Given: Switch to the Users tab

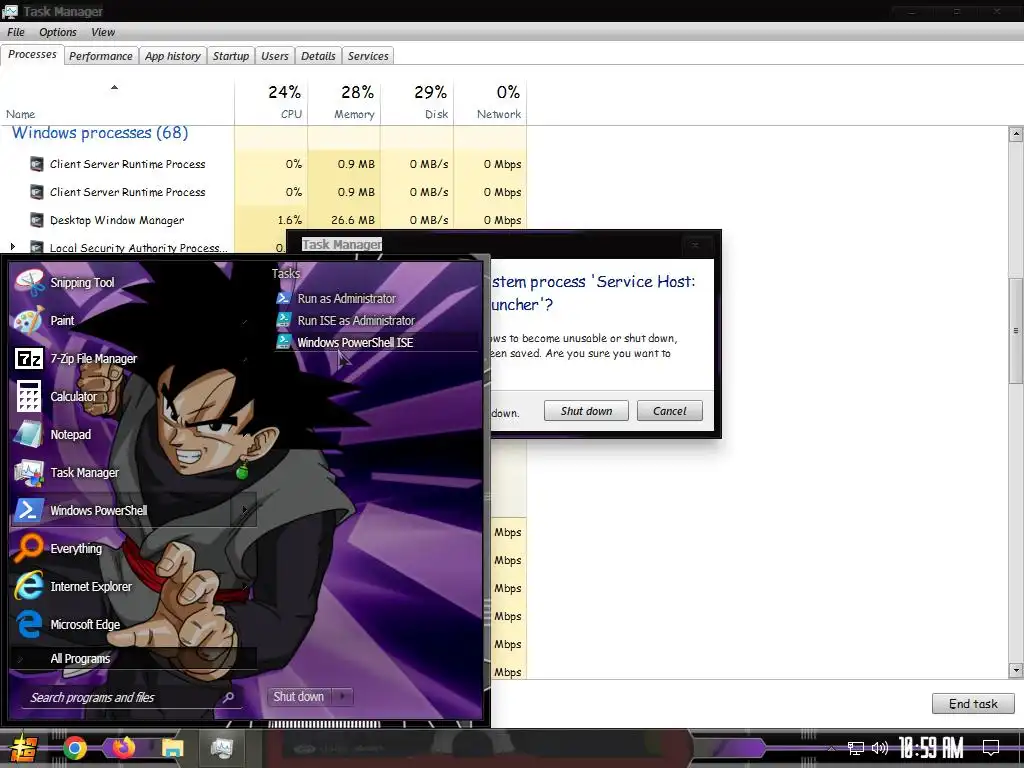Looking at the screenshot, I should click(274, 56).
